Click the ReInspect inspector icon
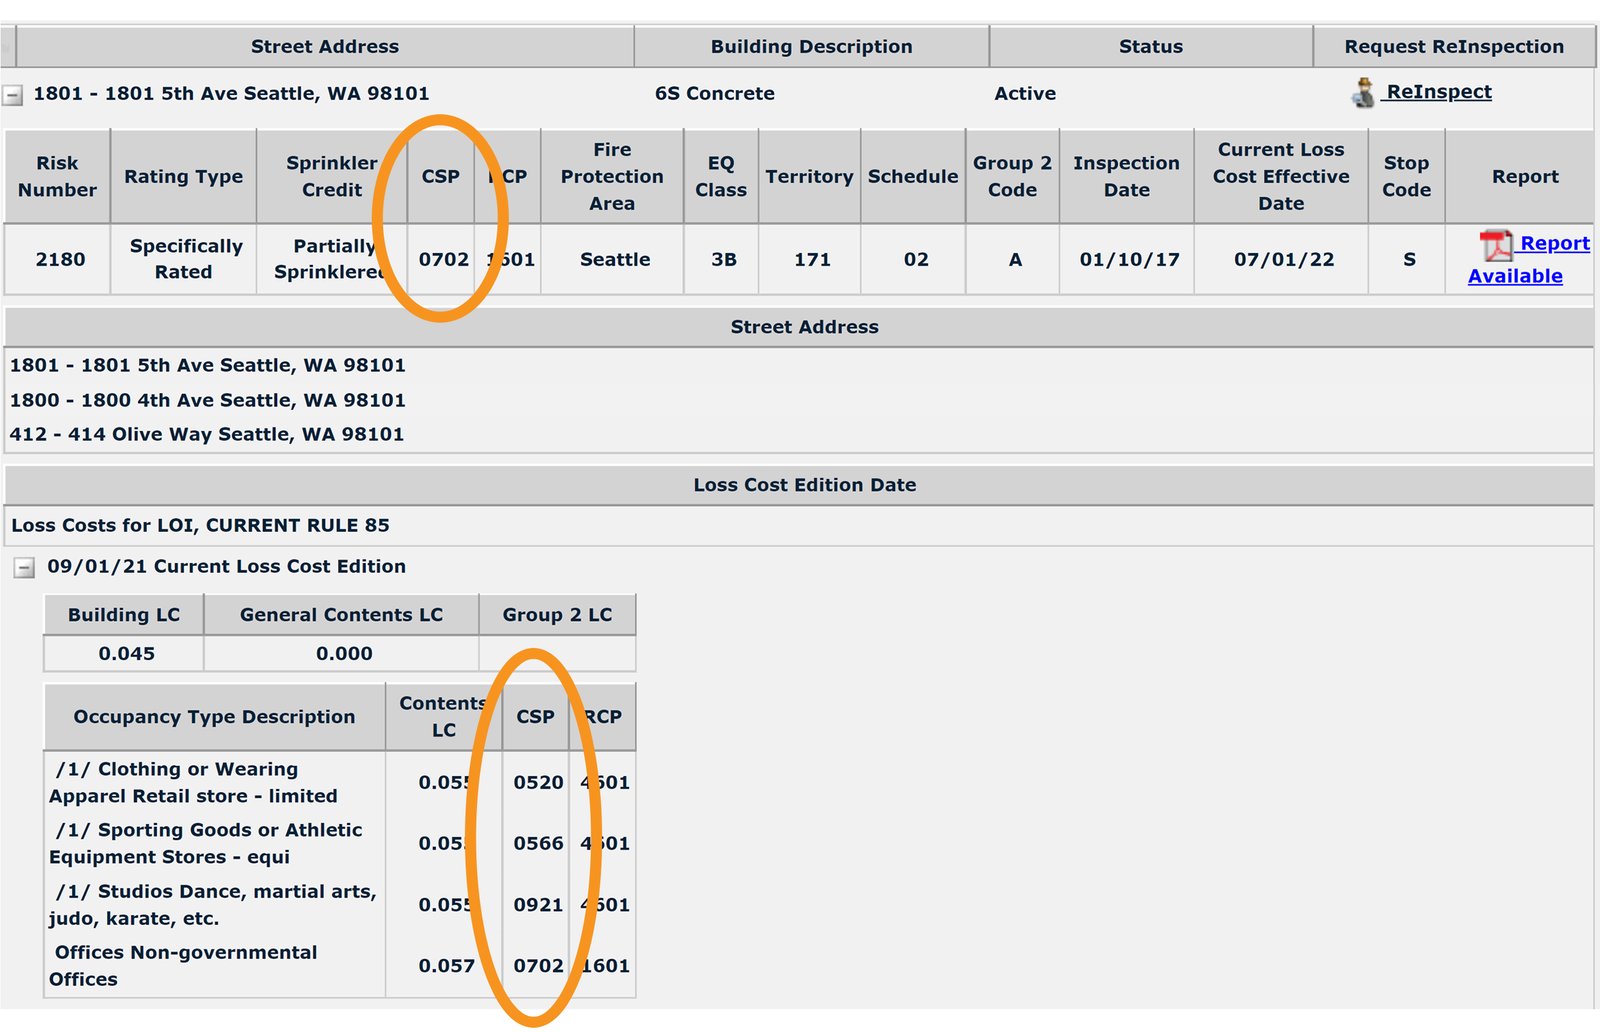The width and height of the screenshot is (1600, 1032). click(1360, 91)
